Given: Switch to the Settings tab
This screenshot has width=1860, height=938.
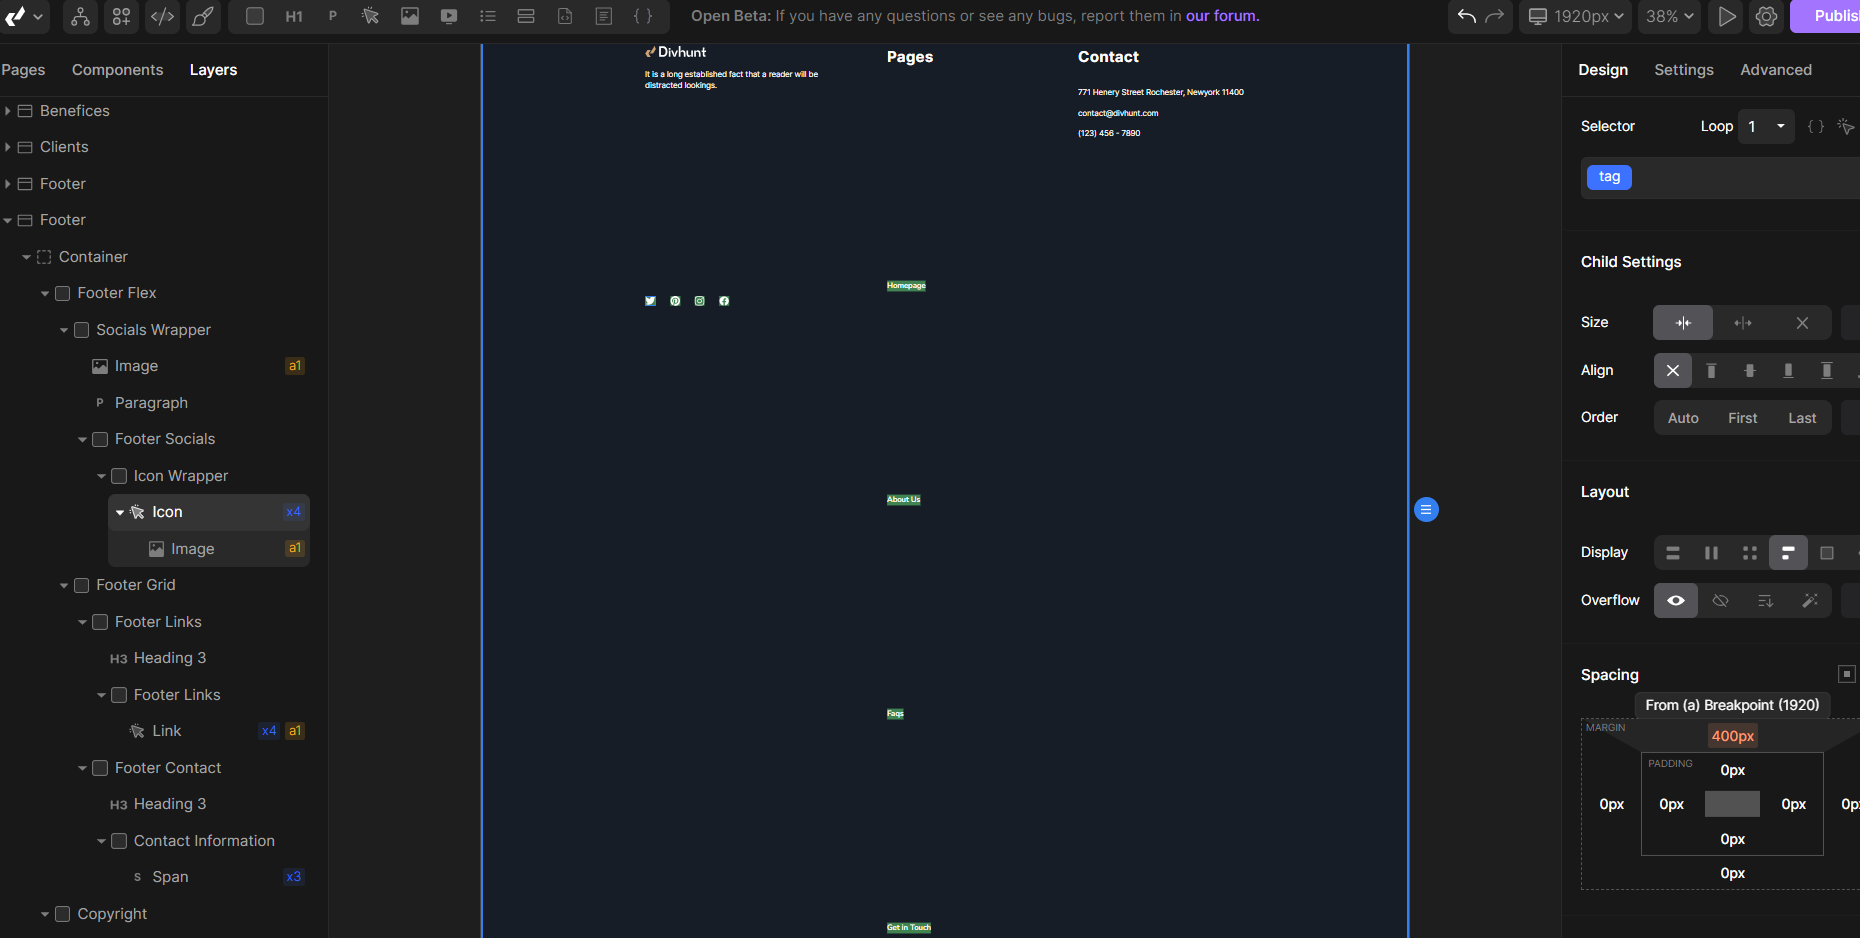Looking at the screenshot, I should [x=1684, y=70].
